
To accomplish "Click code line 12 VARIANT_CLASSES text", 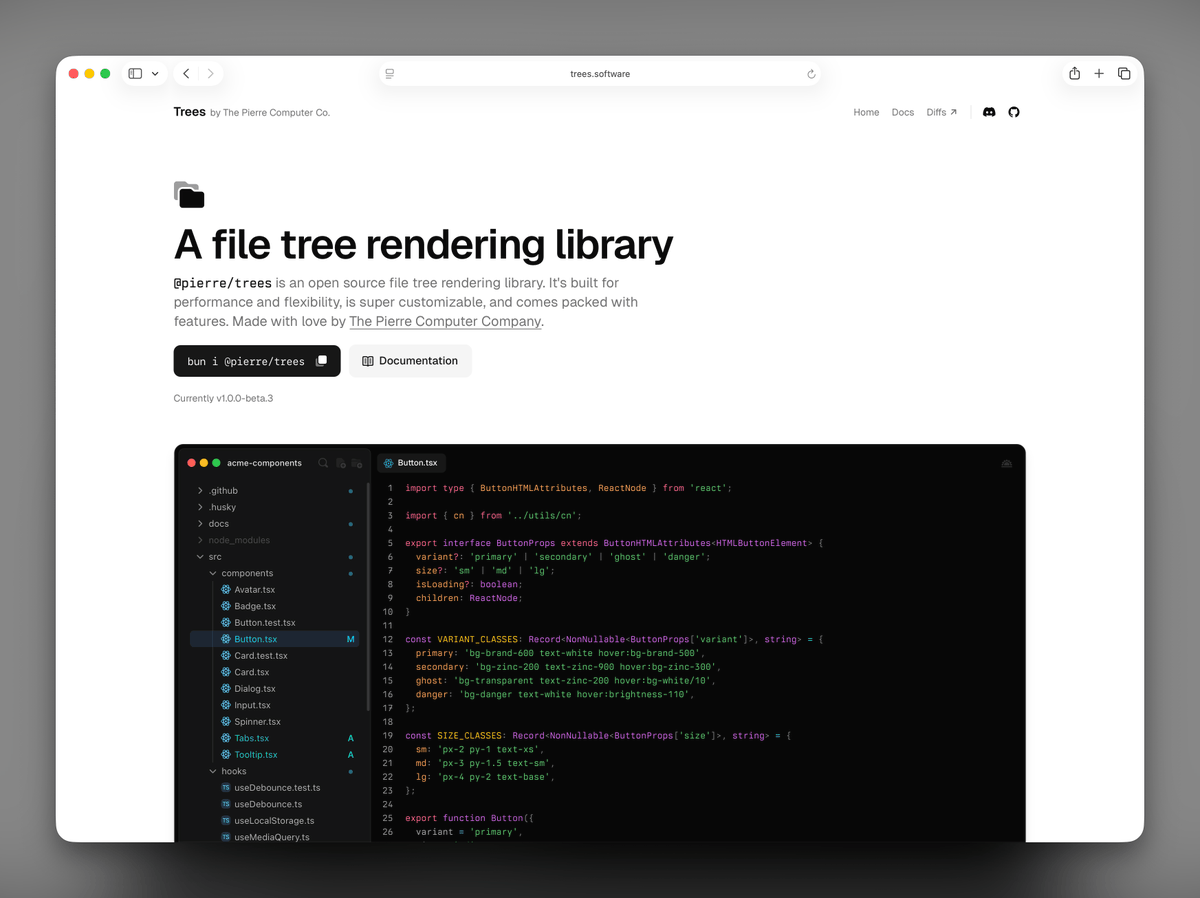I will (x=478, y=639).
